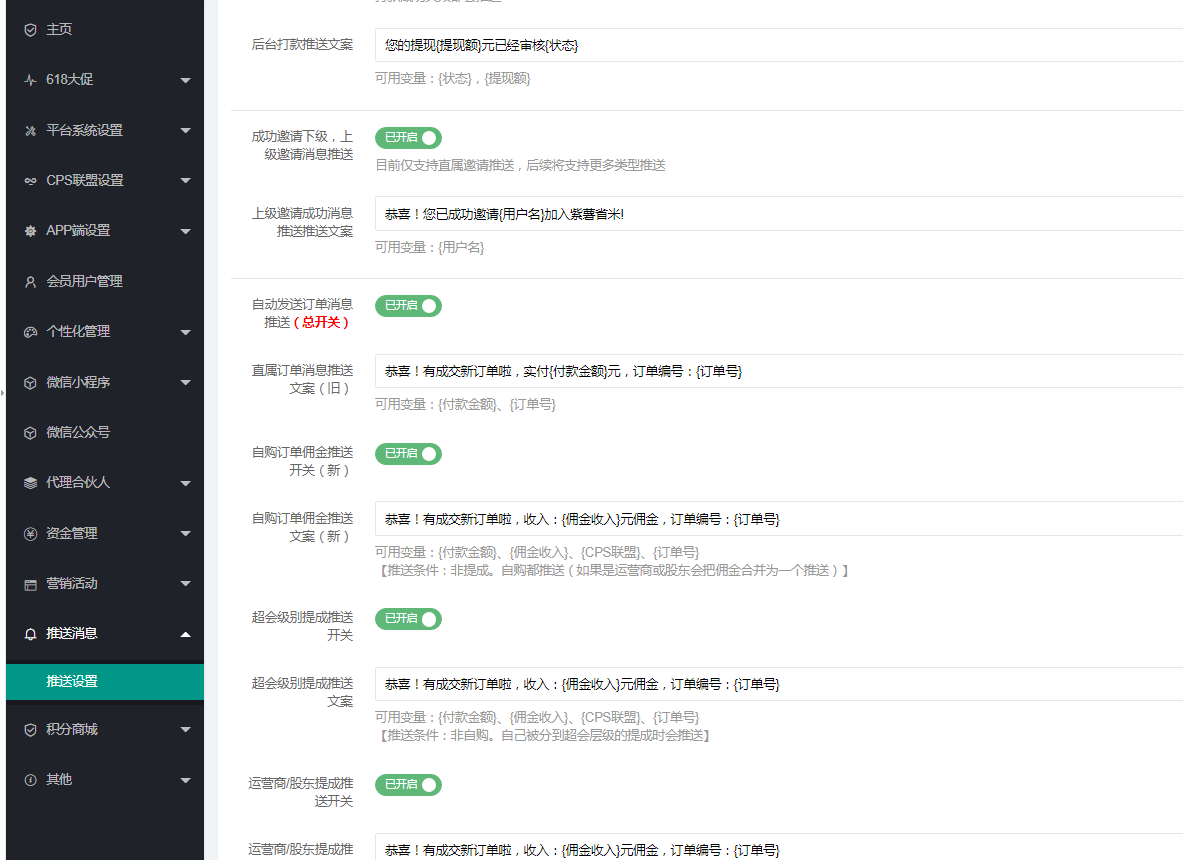The height and width of the screenshot is (860, 1183).
Task: Toggle 成功邀请下级上级邀请消息推送 switch
Action: point(408,137)
